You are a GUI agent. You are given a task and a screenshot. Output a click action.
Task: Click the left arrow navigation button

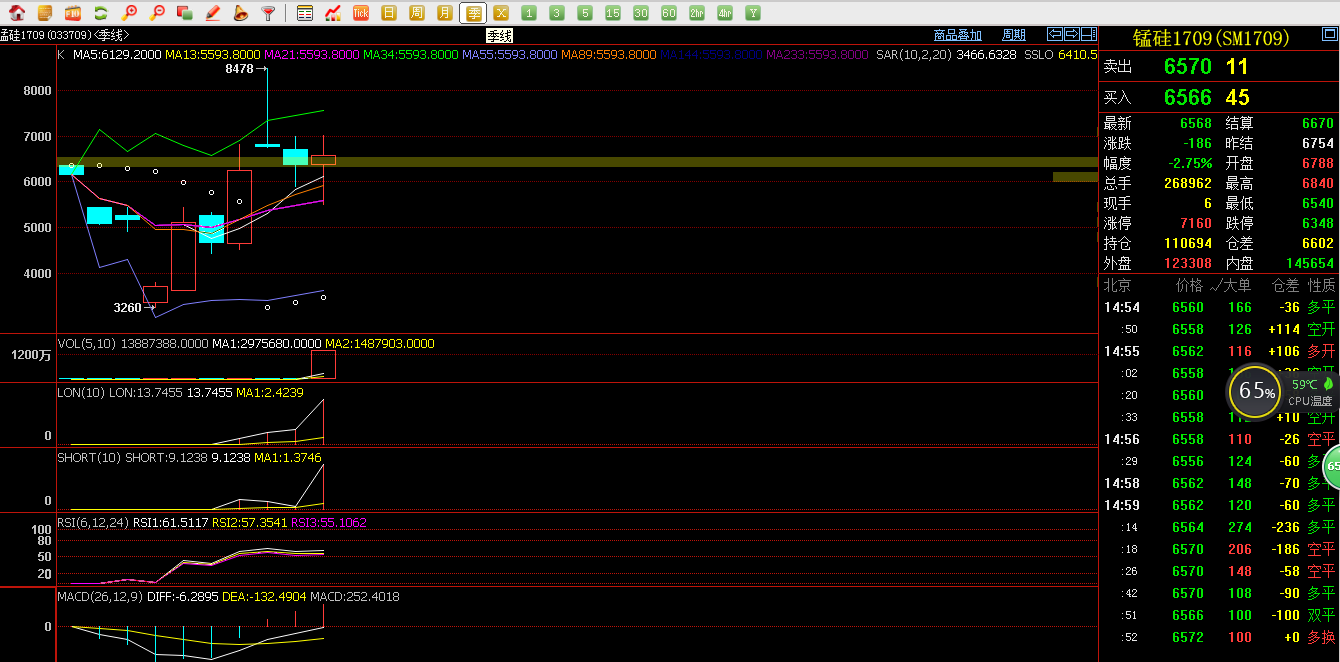click(1055, 35)
